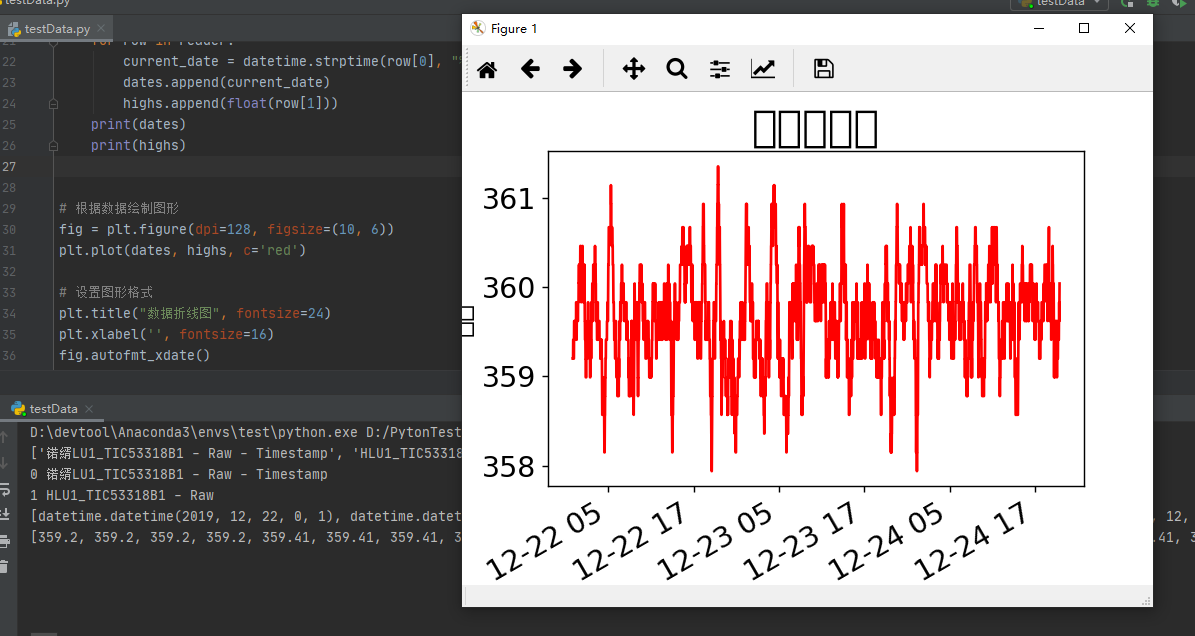Click the code 'dates.append(current_date)'
1195x636 pixels.
tap(226, 82)
